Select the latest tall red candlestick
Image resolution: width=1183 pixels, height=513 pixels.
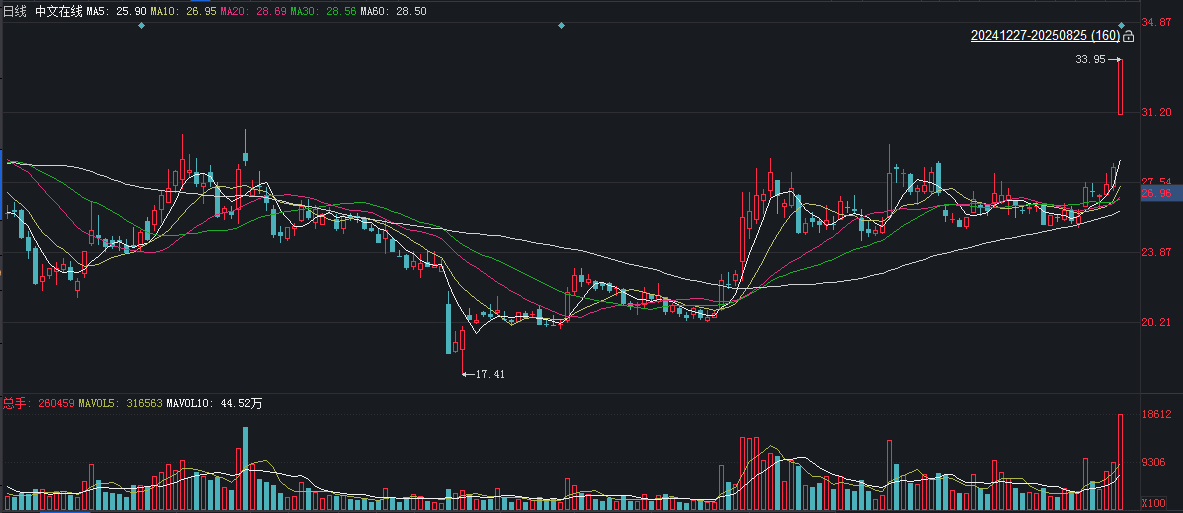click(x=1120, y=87)
